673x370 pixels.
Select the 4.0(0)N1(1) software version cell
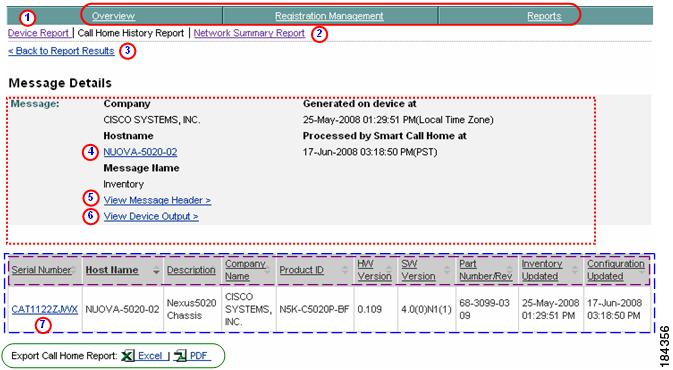(426, 309)
